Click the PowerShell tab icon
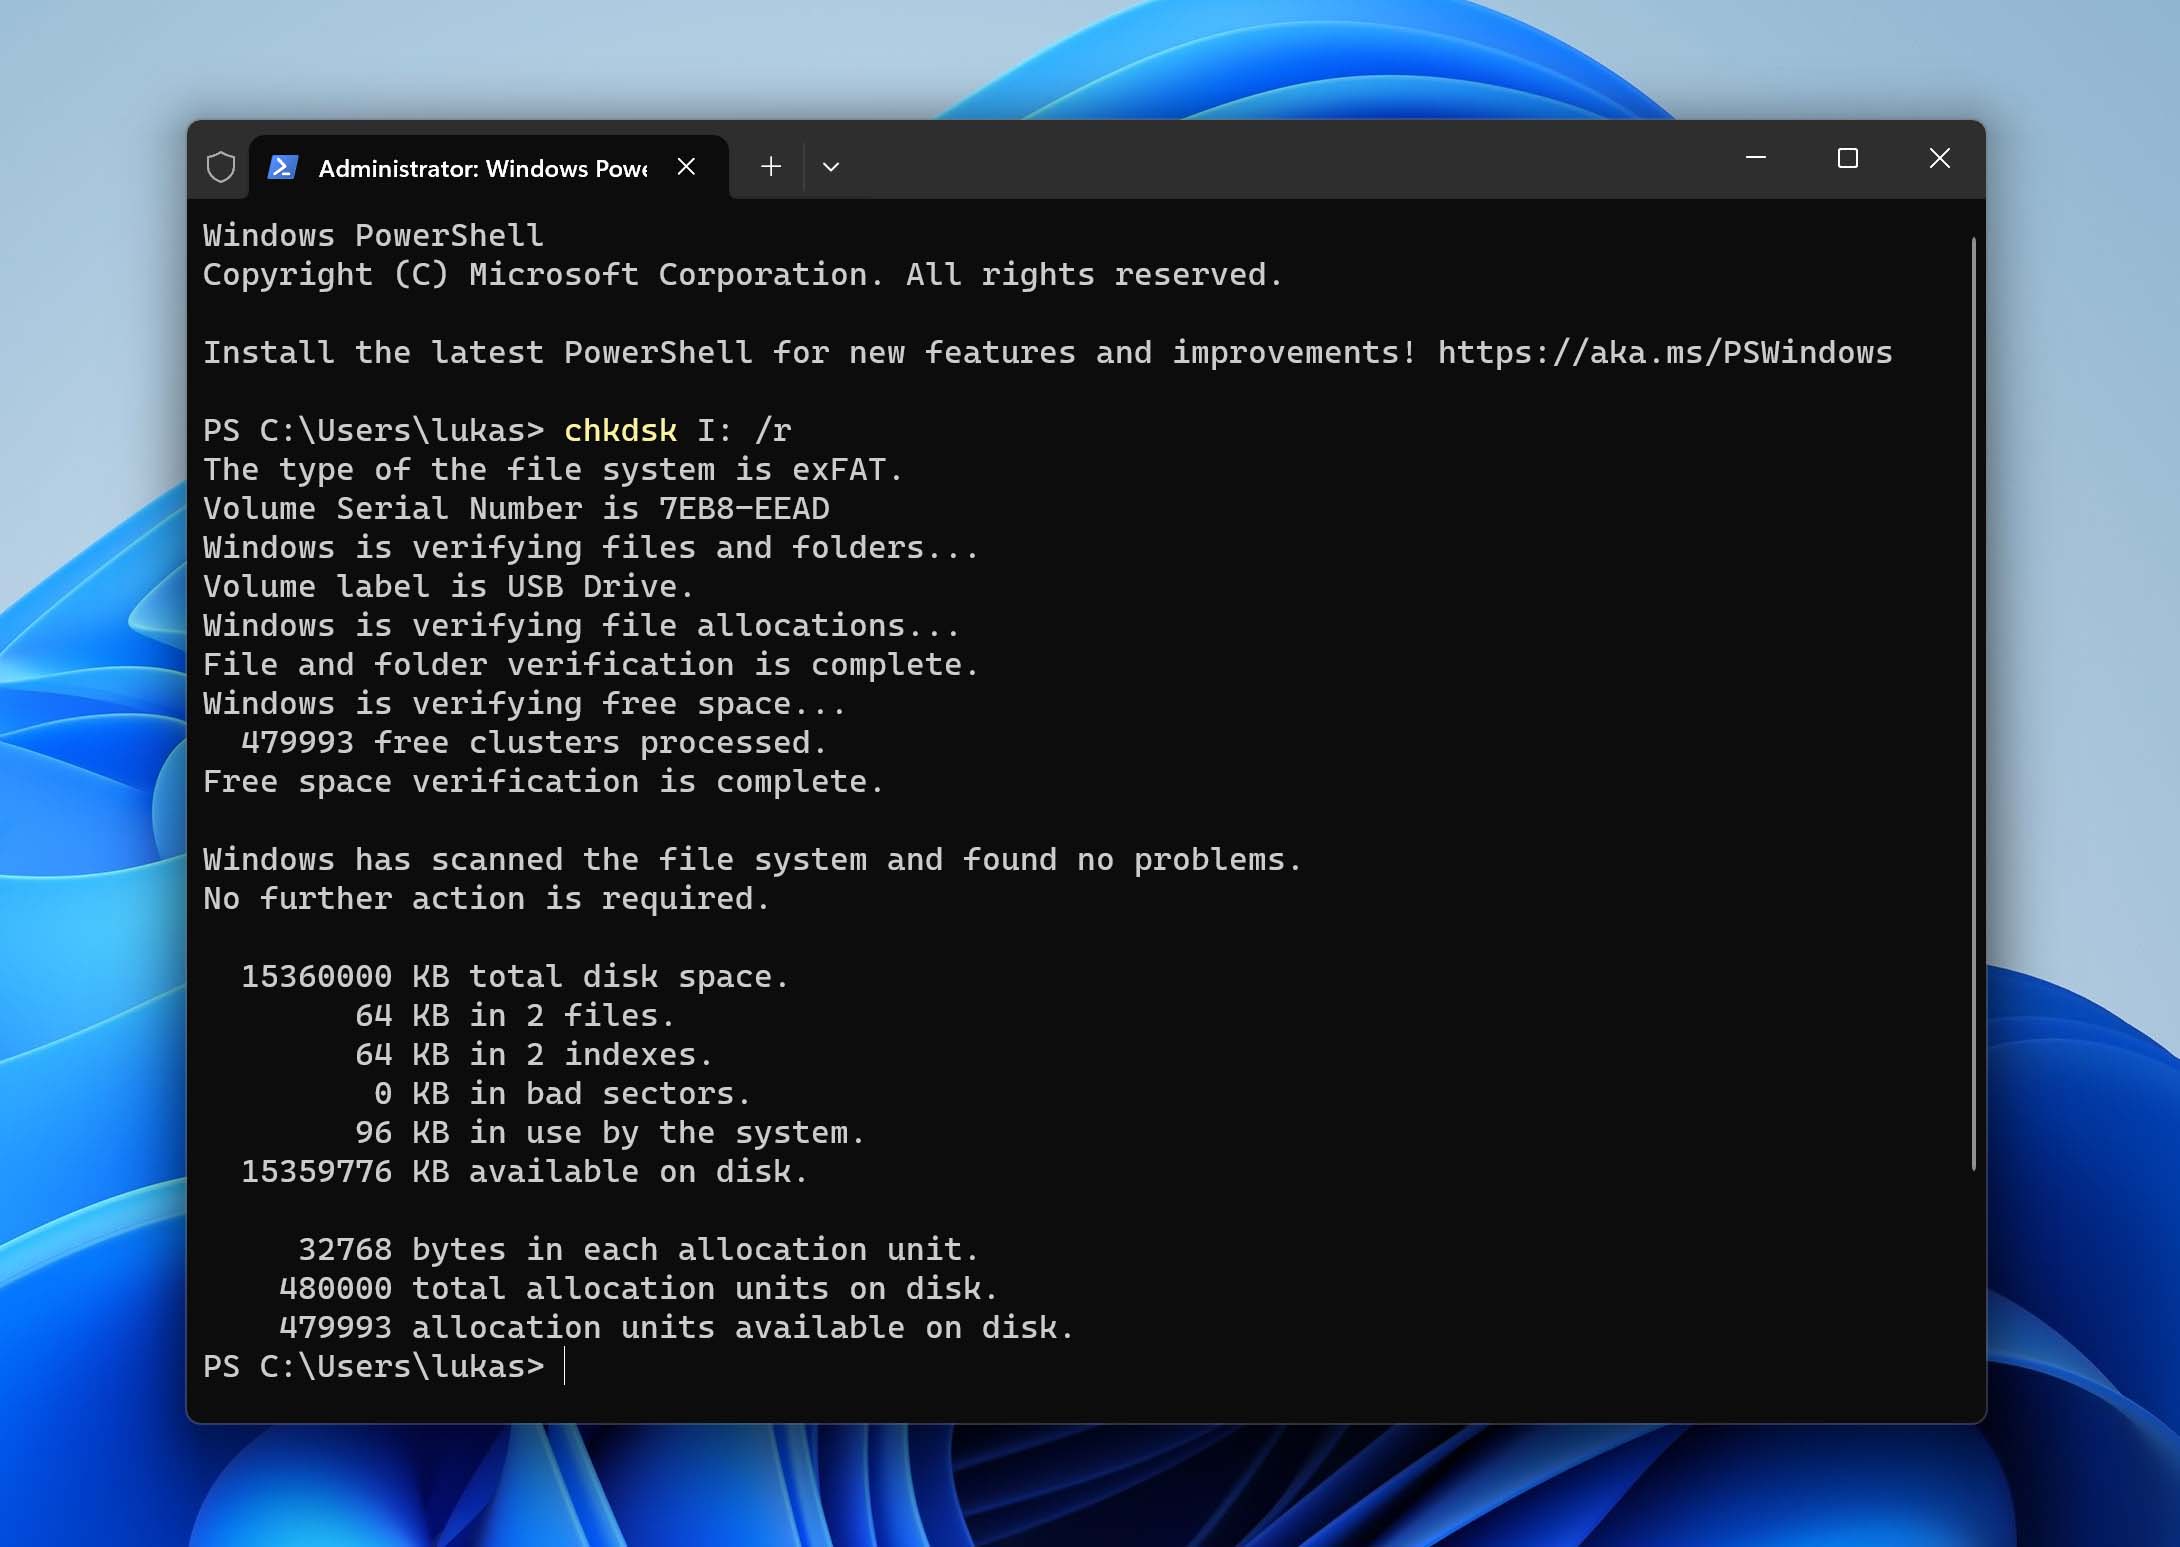The image size is (2180, 1547). click(283, 167)
